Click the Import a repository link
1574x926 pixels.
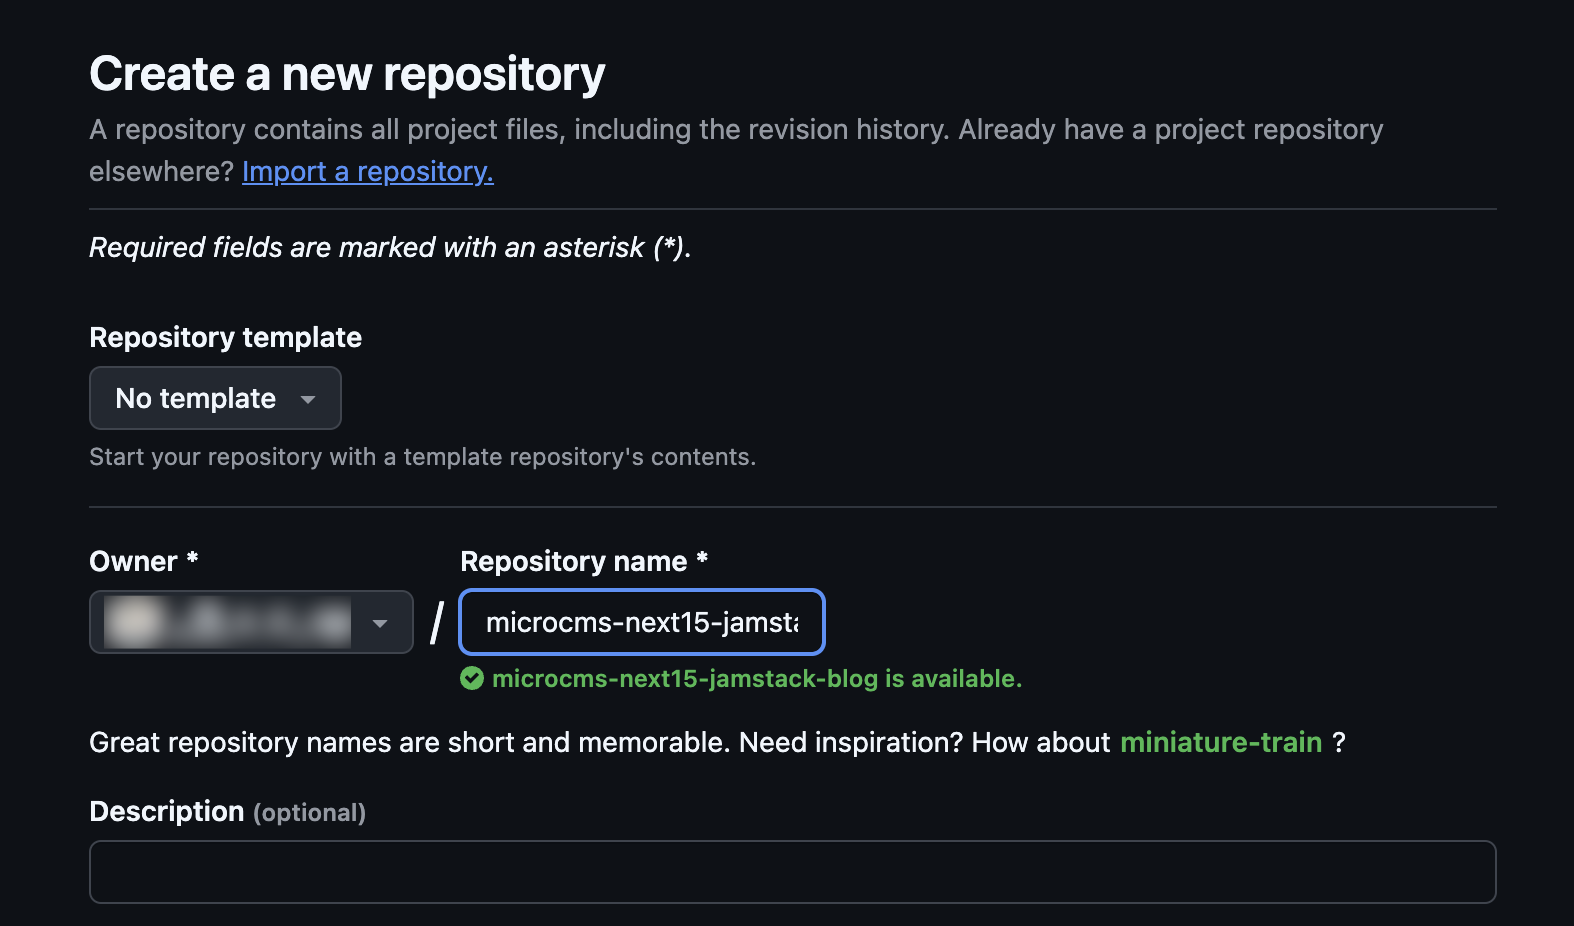pos(367,172)
